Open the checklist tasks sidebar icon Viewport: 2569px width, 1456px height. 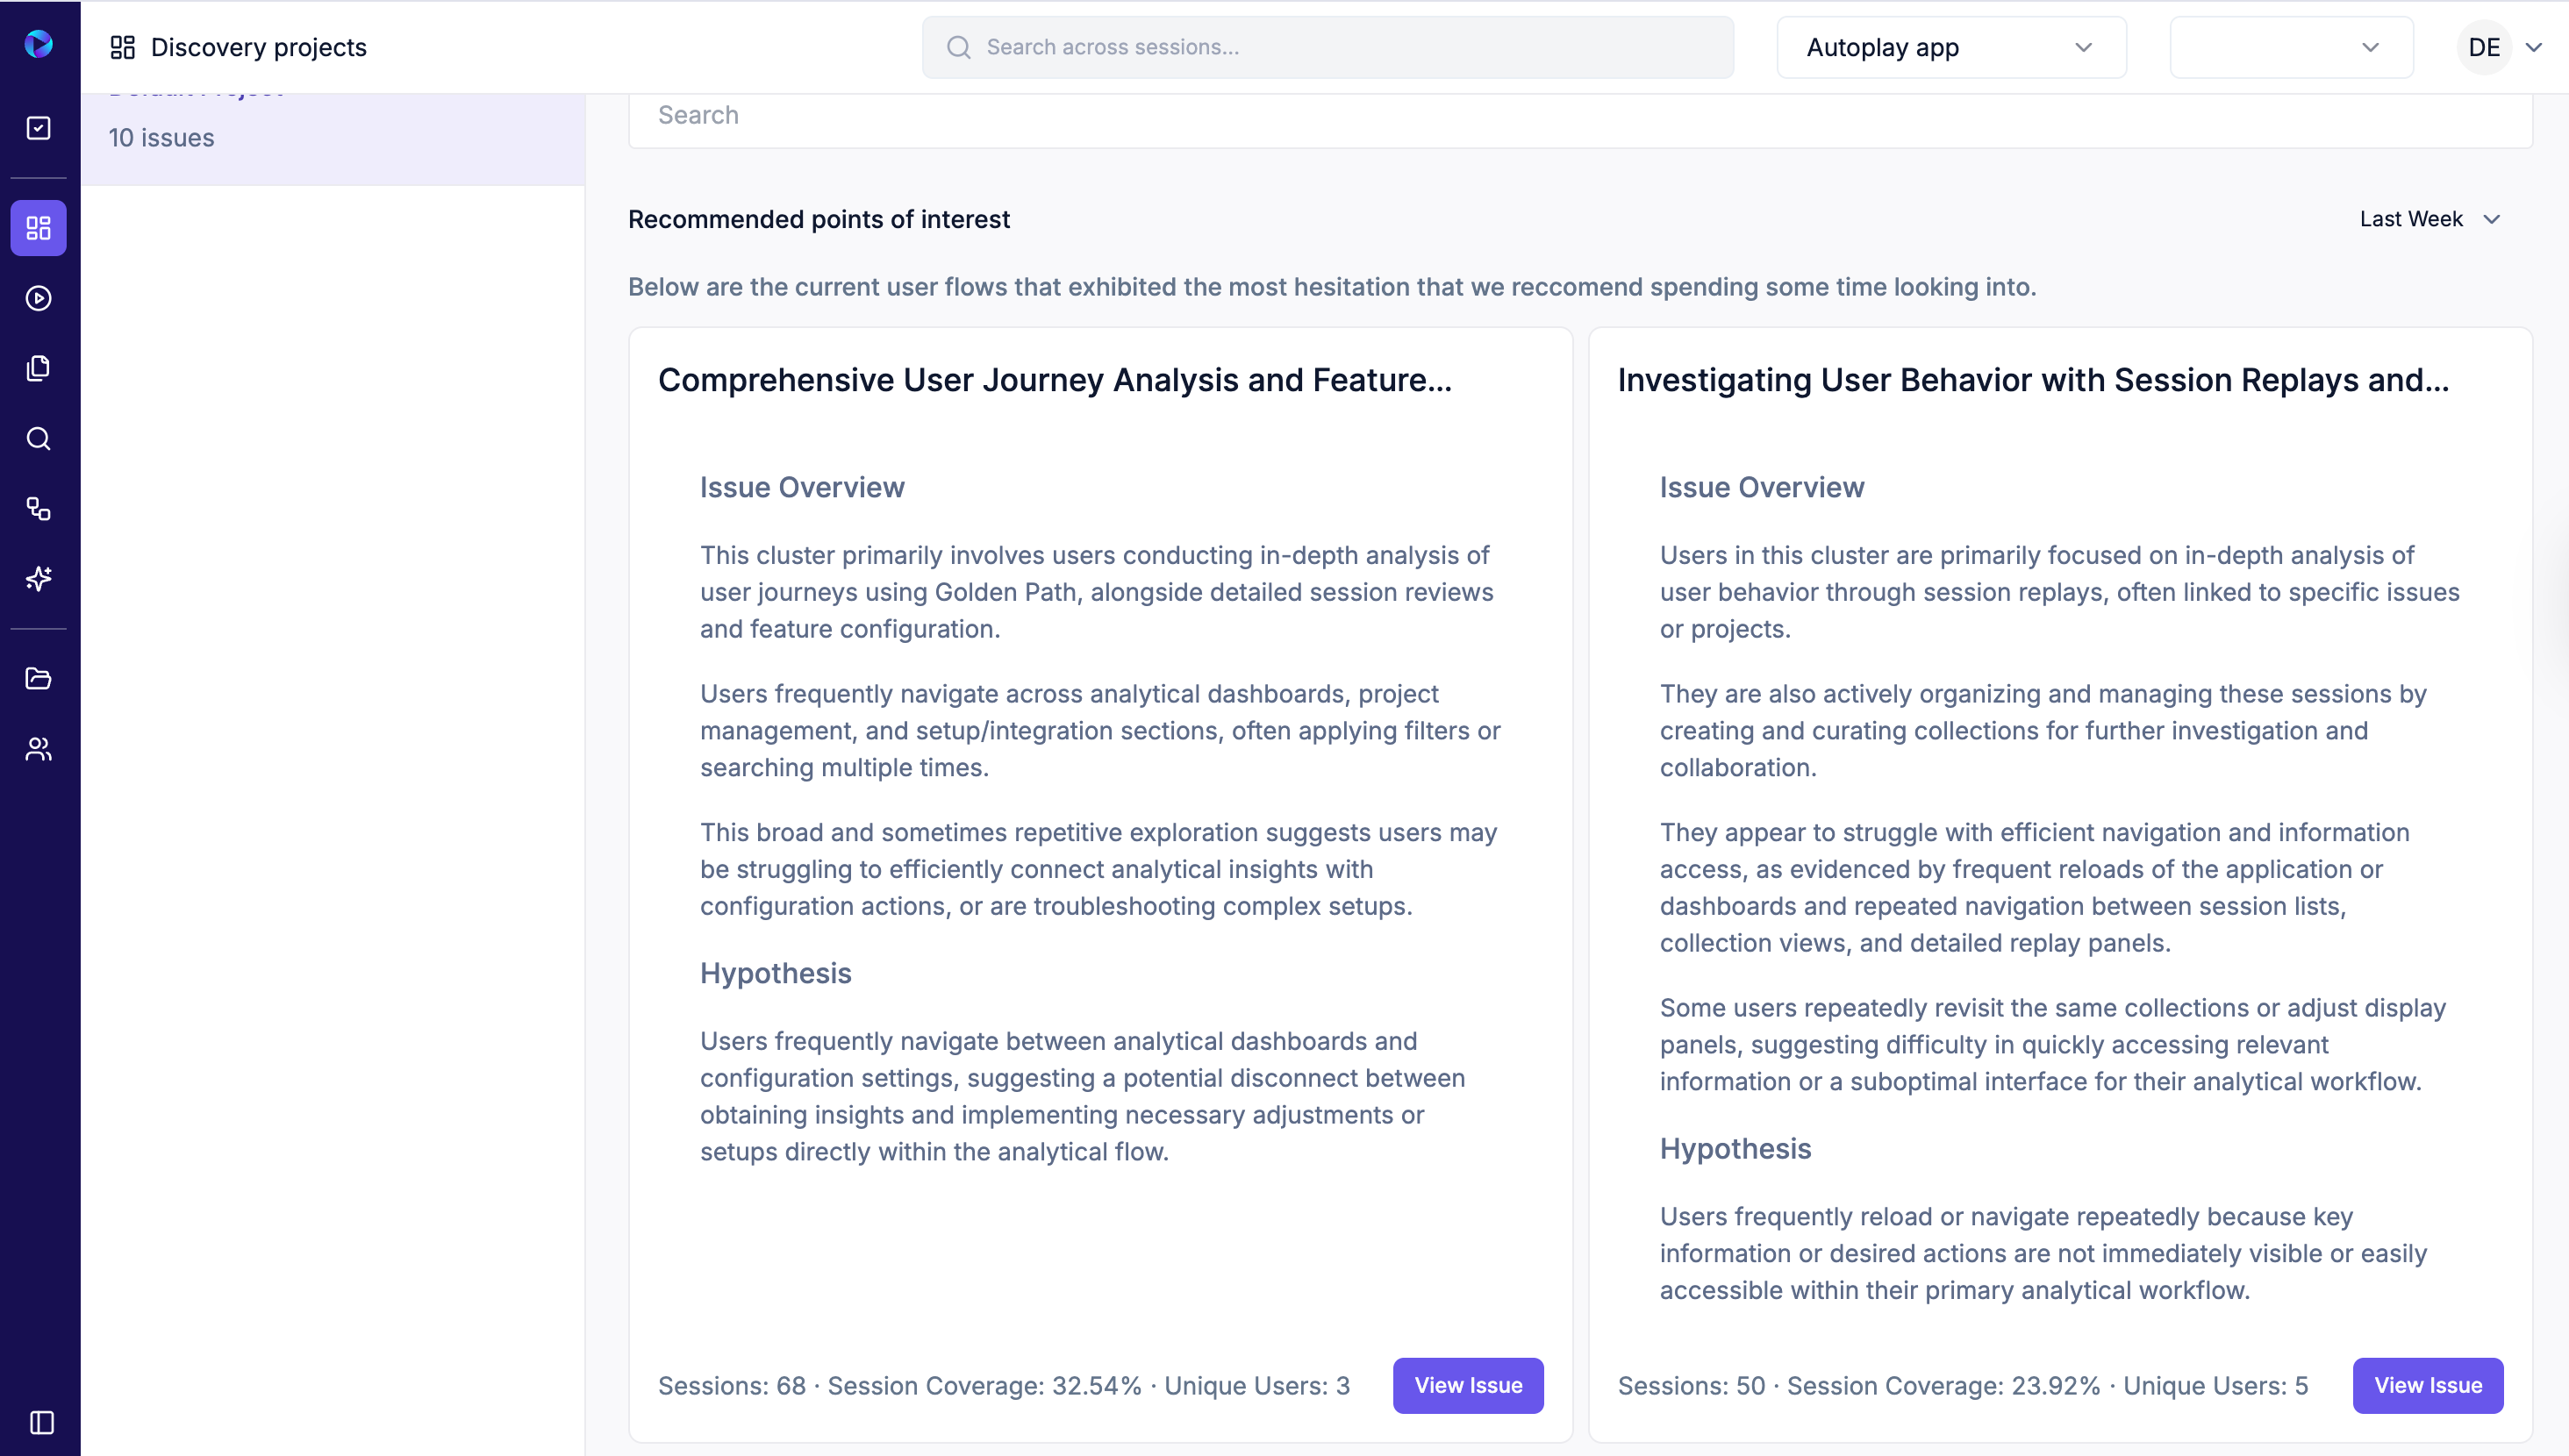point(39,128)
